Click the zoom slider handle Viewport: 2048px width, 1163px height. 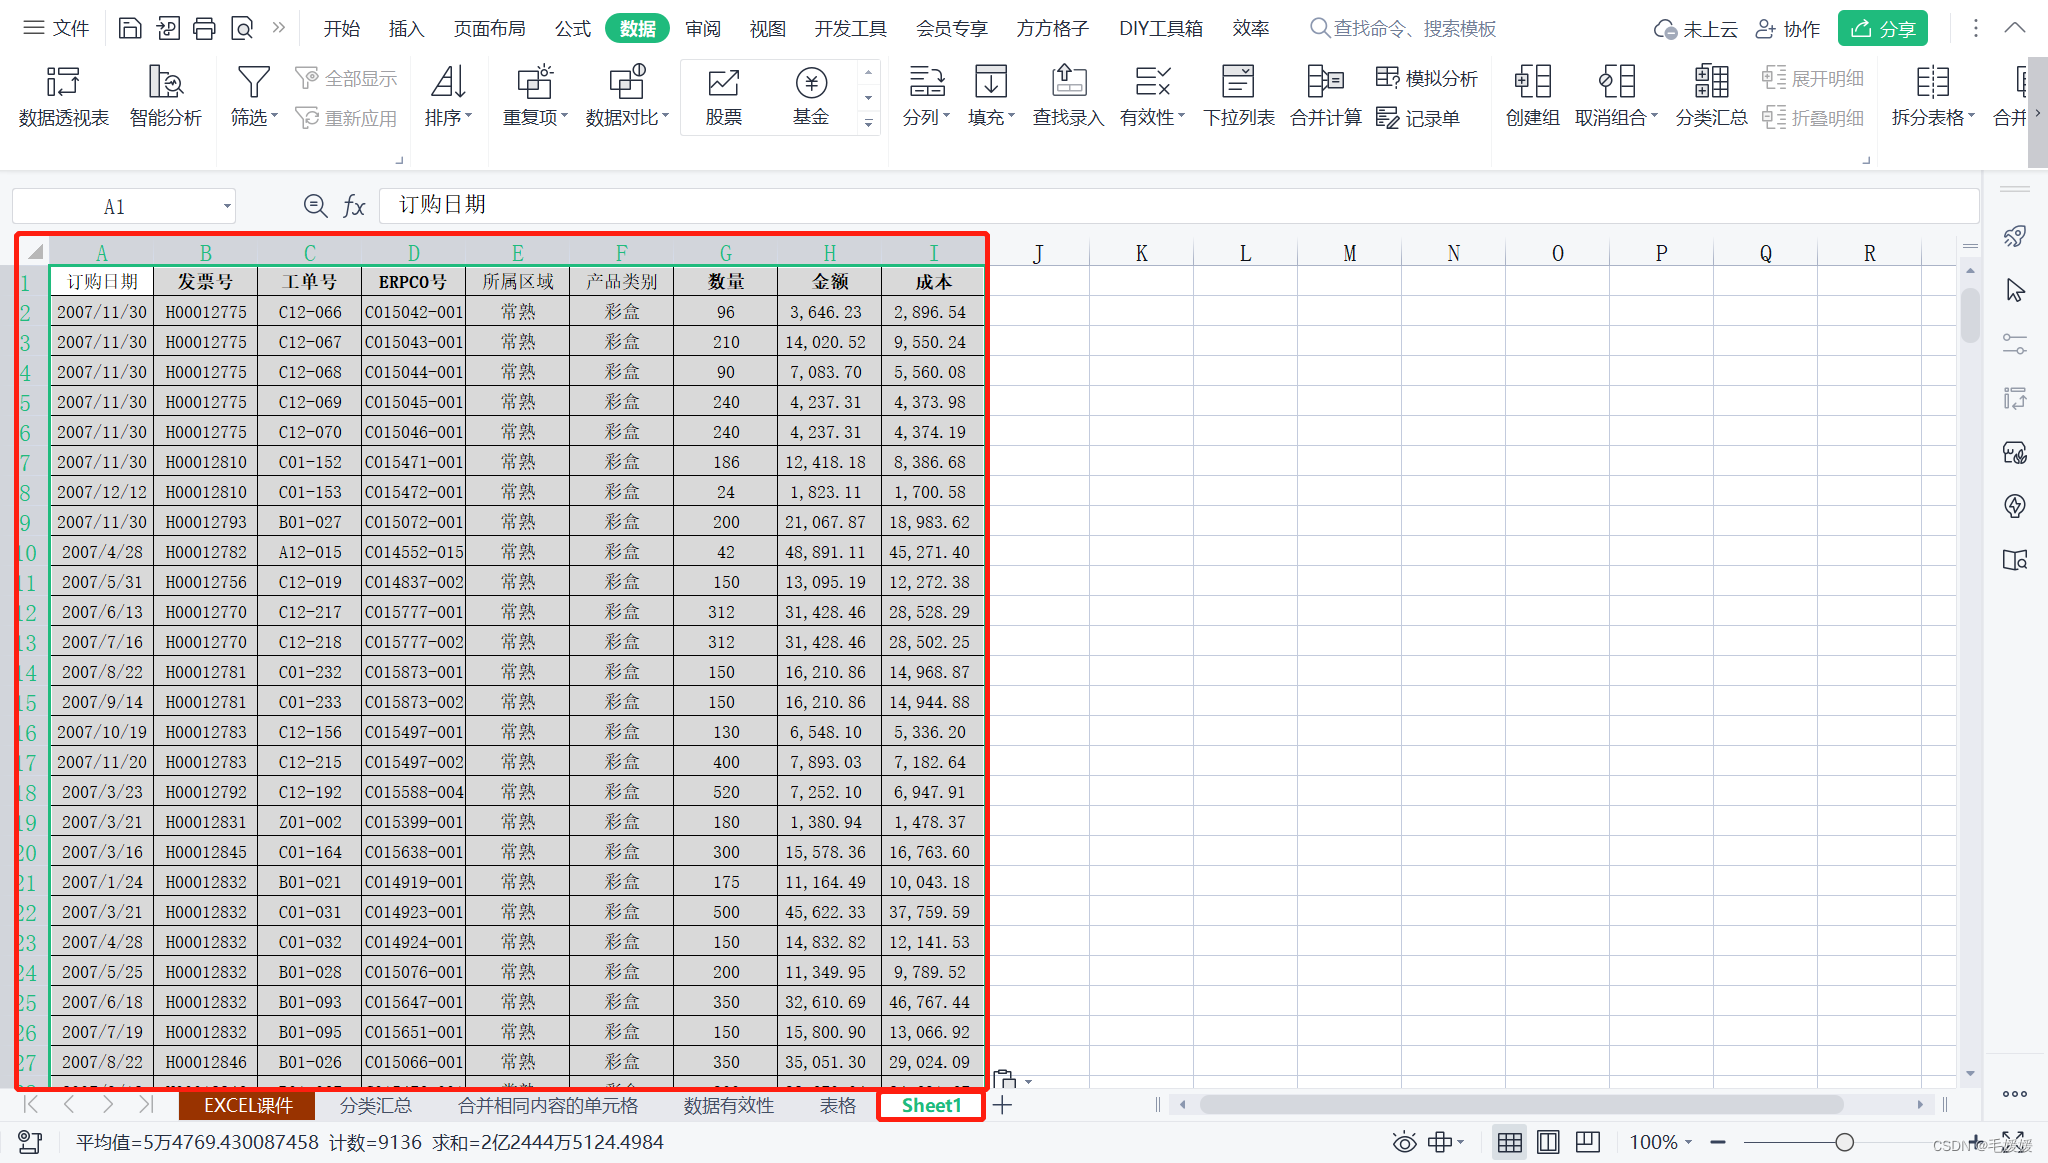coord(1844,1142)
